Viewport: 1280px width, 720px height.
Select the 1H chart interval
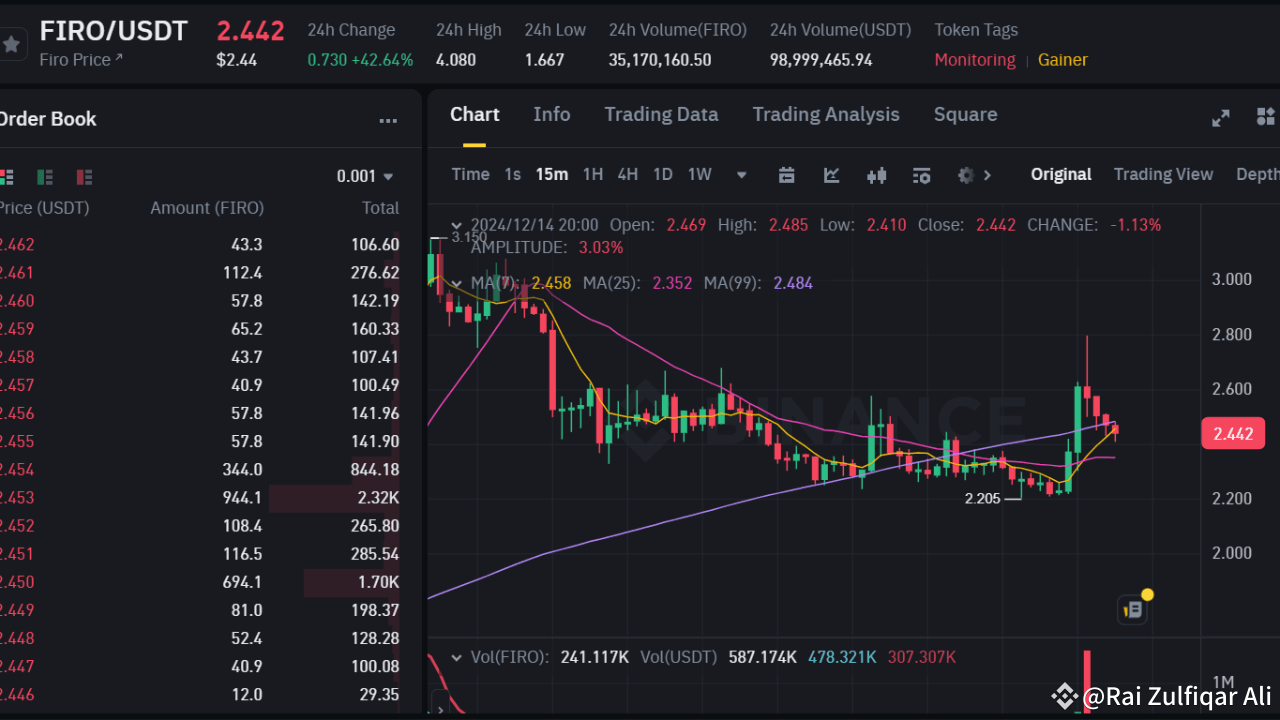tap(593, 174)
